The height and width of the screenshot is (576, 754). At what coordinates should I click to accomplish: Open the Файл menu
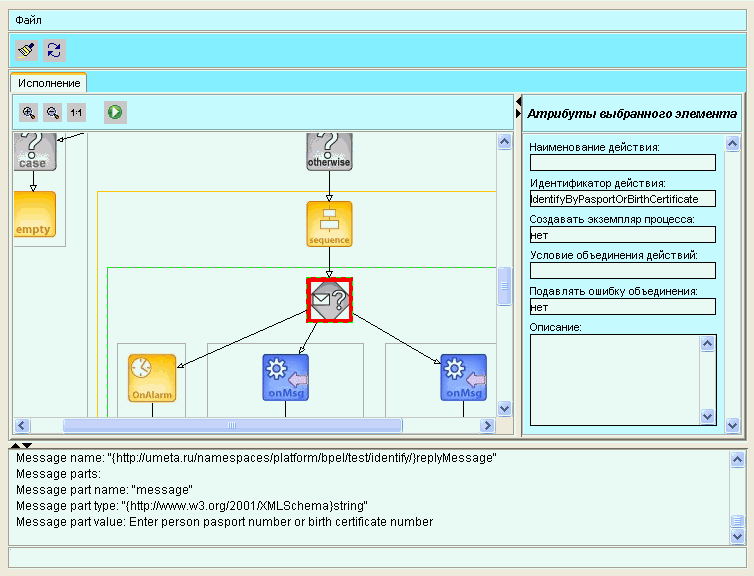pos(28,19)
